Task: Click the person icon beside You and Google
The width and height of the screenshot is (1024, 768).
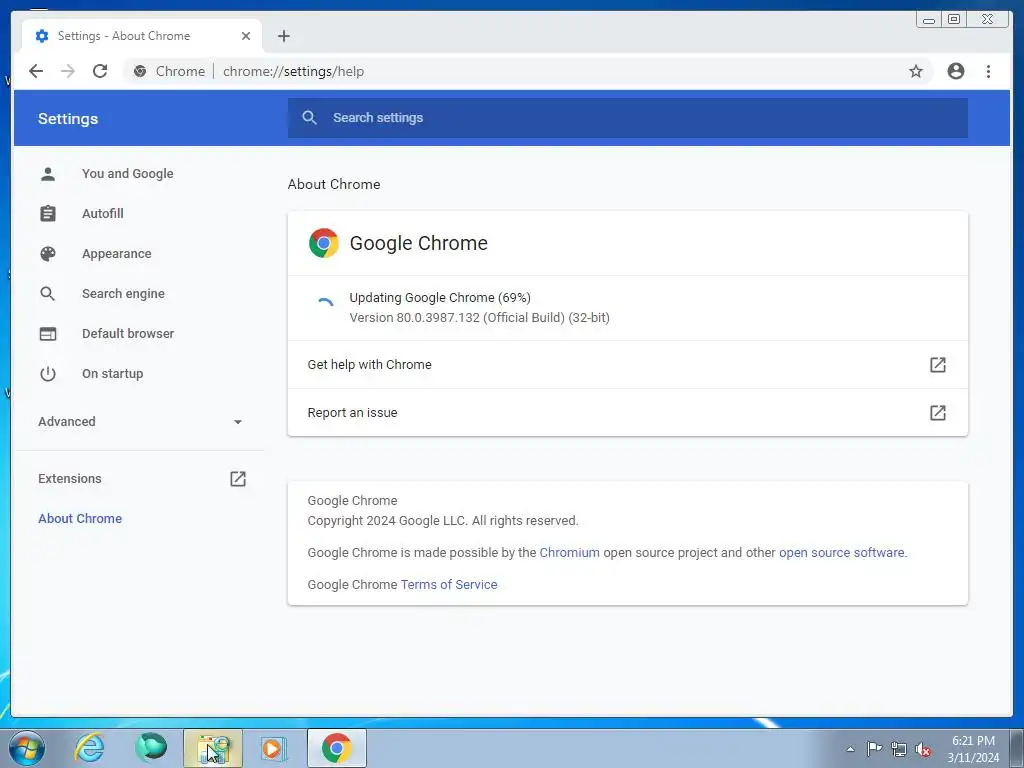Action: coord(48,174)
